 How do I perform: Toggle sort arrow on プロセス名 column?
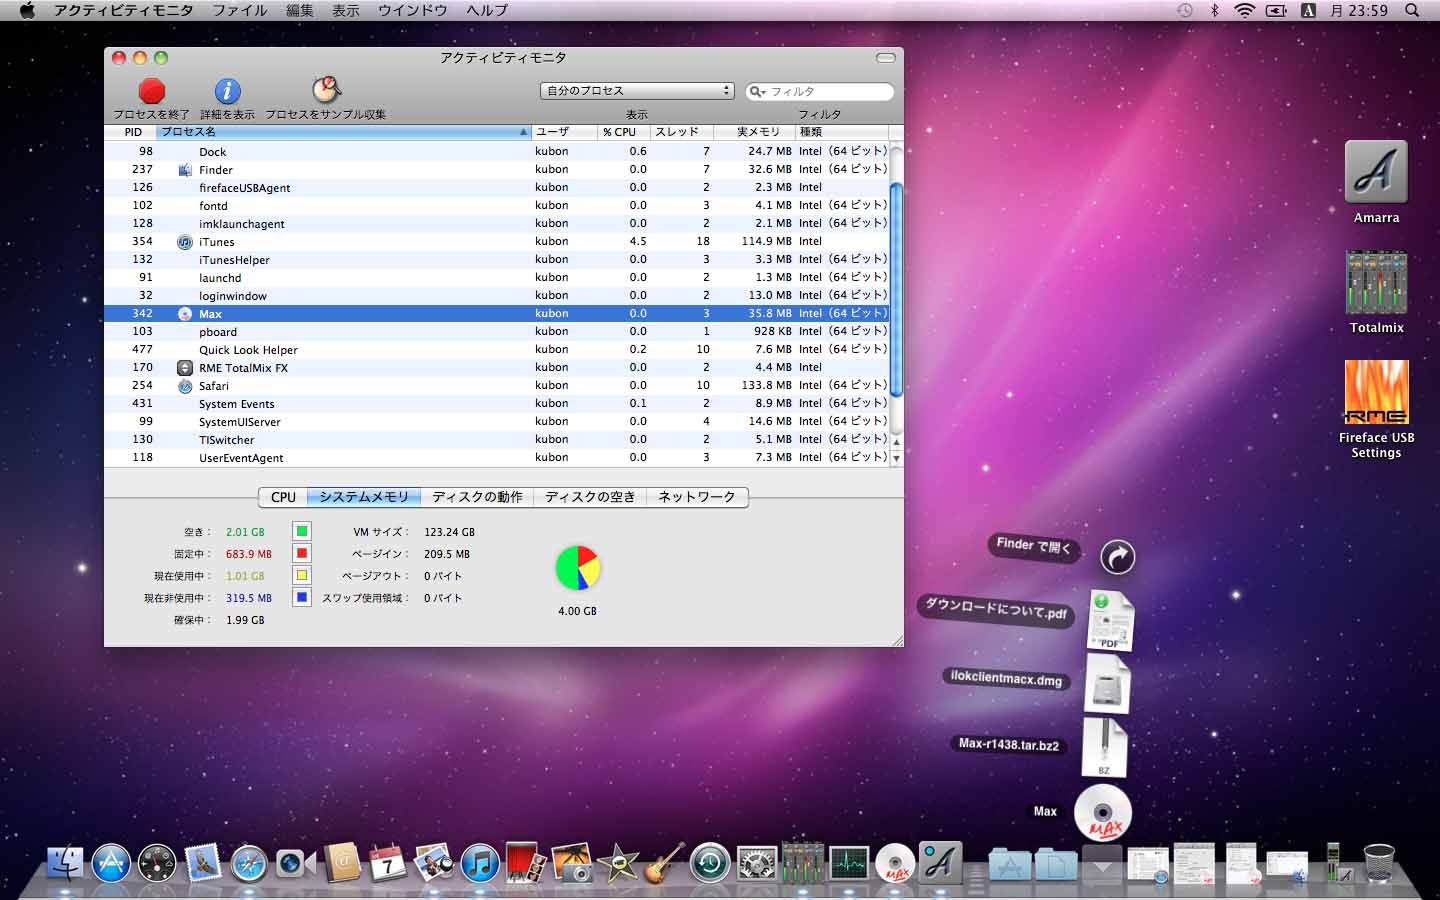coord(523,132)
